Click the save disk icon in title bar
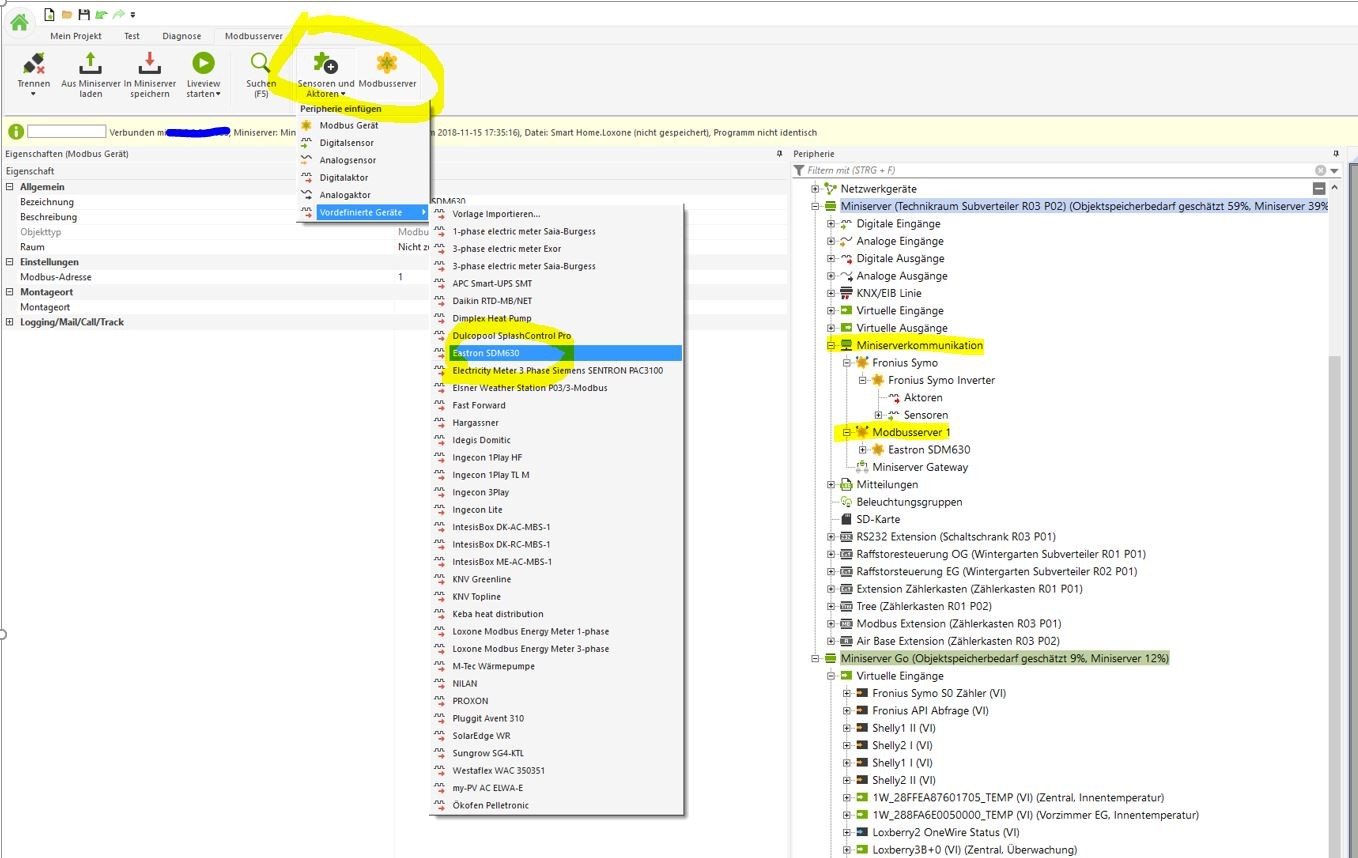 tap(84, 14)
